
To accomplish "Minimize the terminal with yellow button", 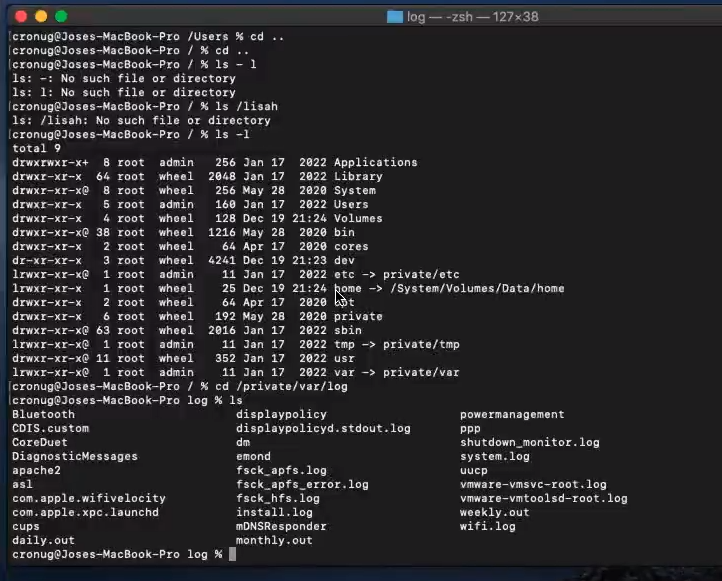I will click(x=41, y=17).
